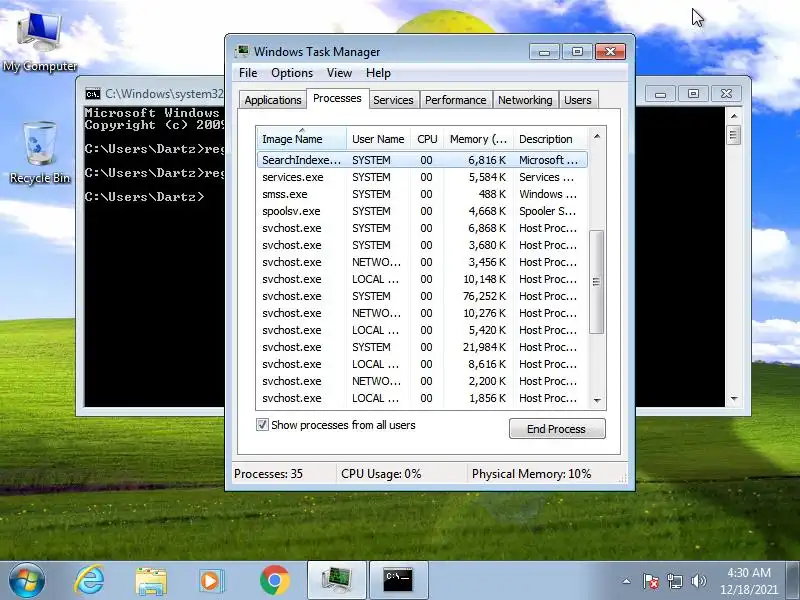Image resolution: width=800 pixels, height=600 pixels.
Task: Click Task Manager title bar icon
Action: point(242,52)
